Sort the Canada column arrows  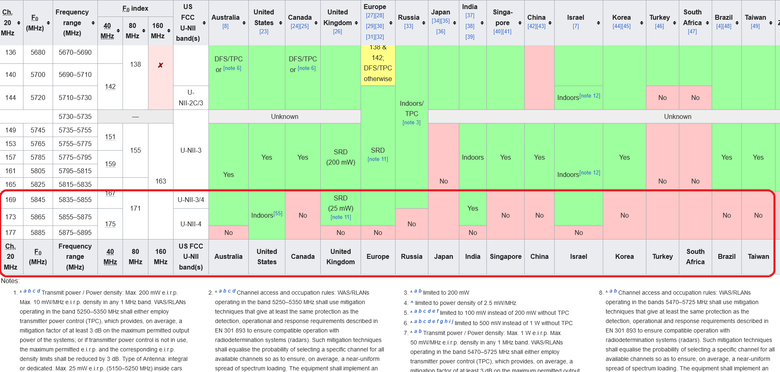tap(316, 23)
